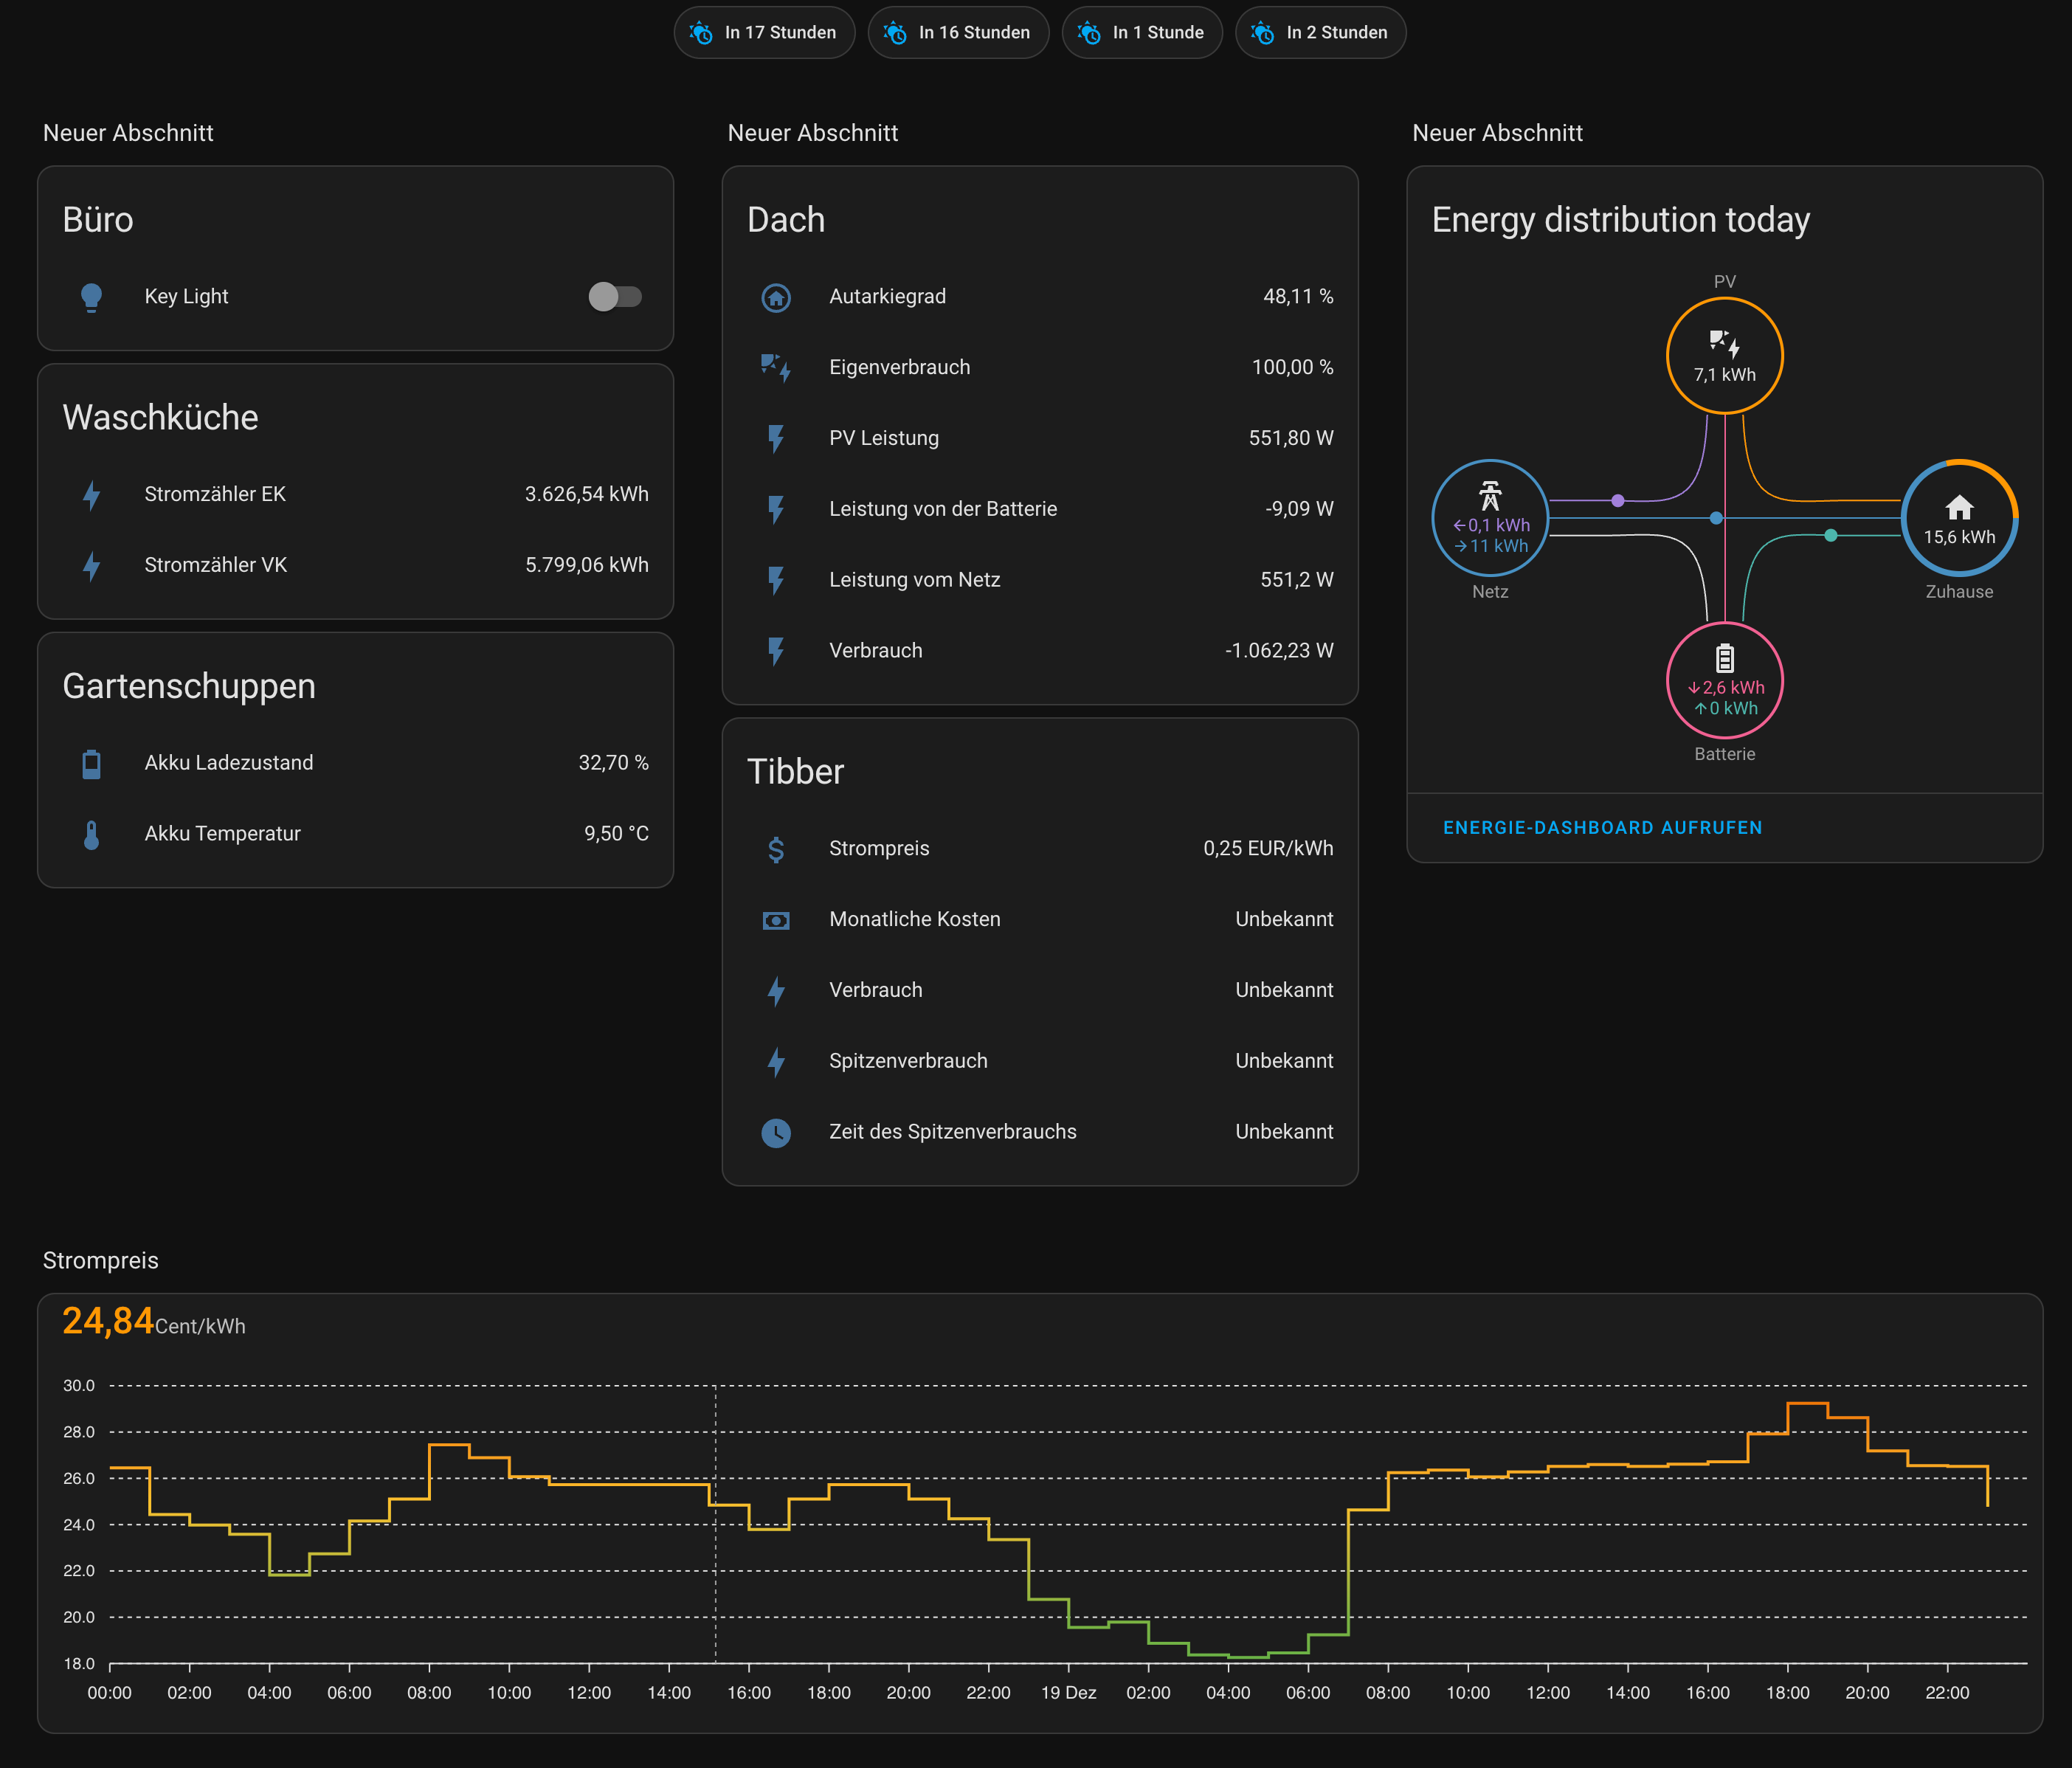Open the 'In 1 Stunde' chip
2072x1768 pixels.
click(x=1142, y=33)
